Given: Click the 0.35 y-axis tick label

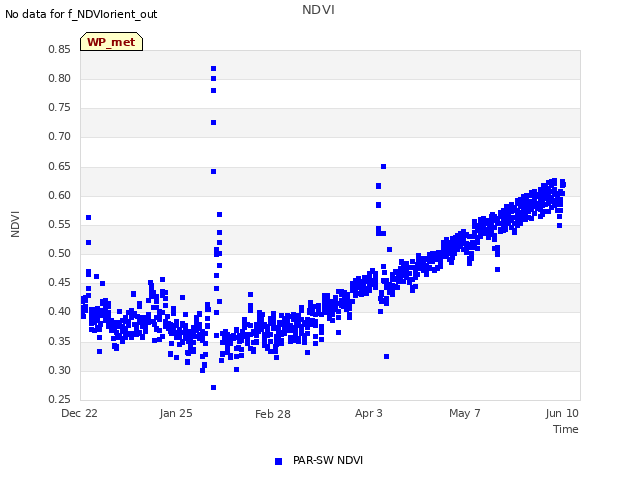Looking at the screenshot, I should (60, 341).
